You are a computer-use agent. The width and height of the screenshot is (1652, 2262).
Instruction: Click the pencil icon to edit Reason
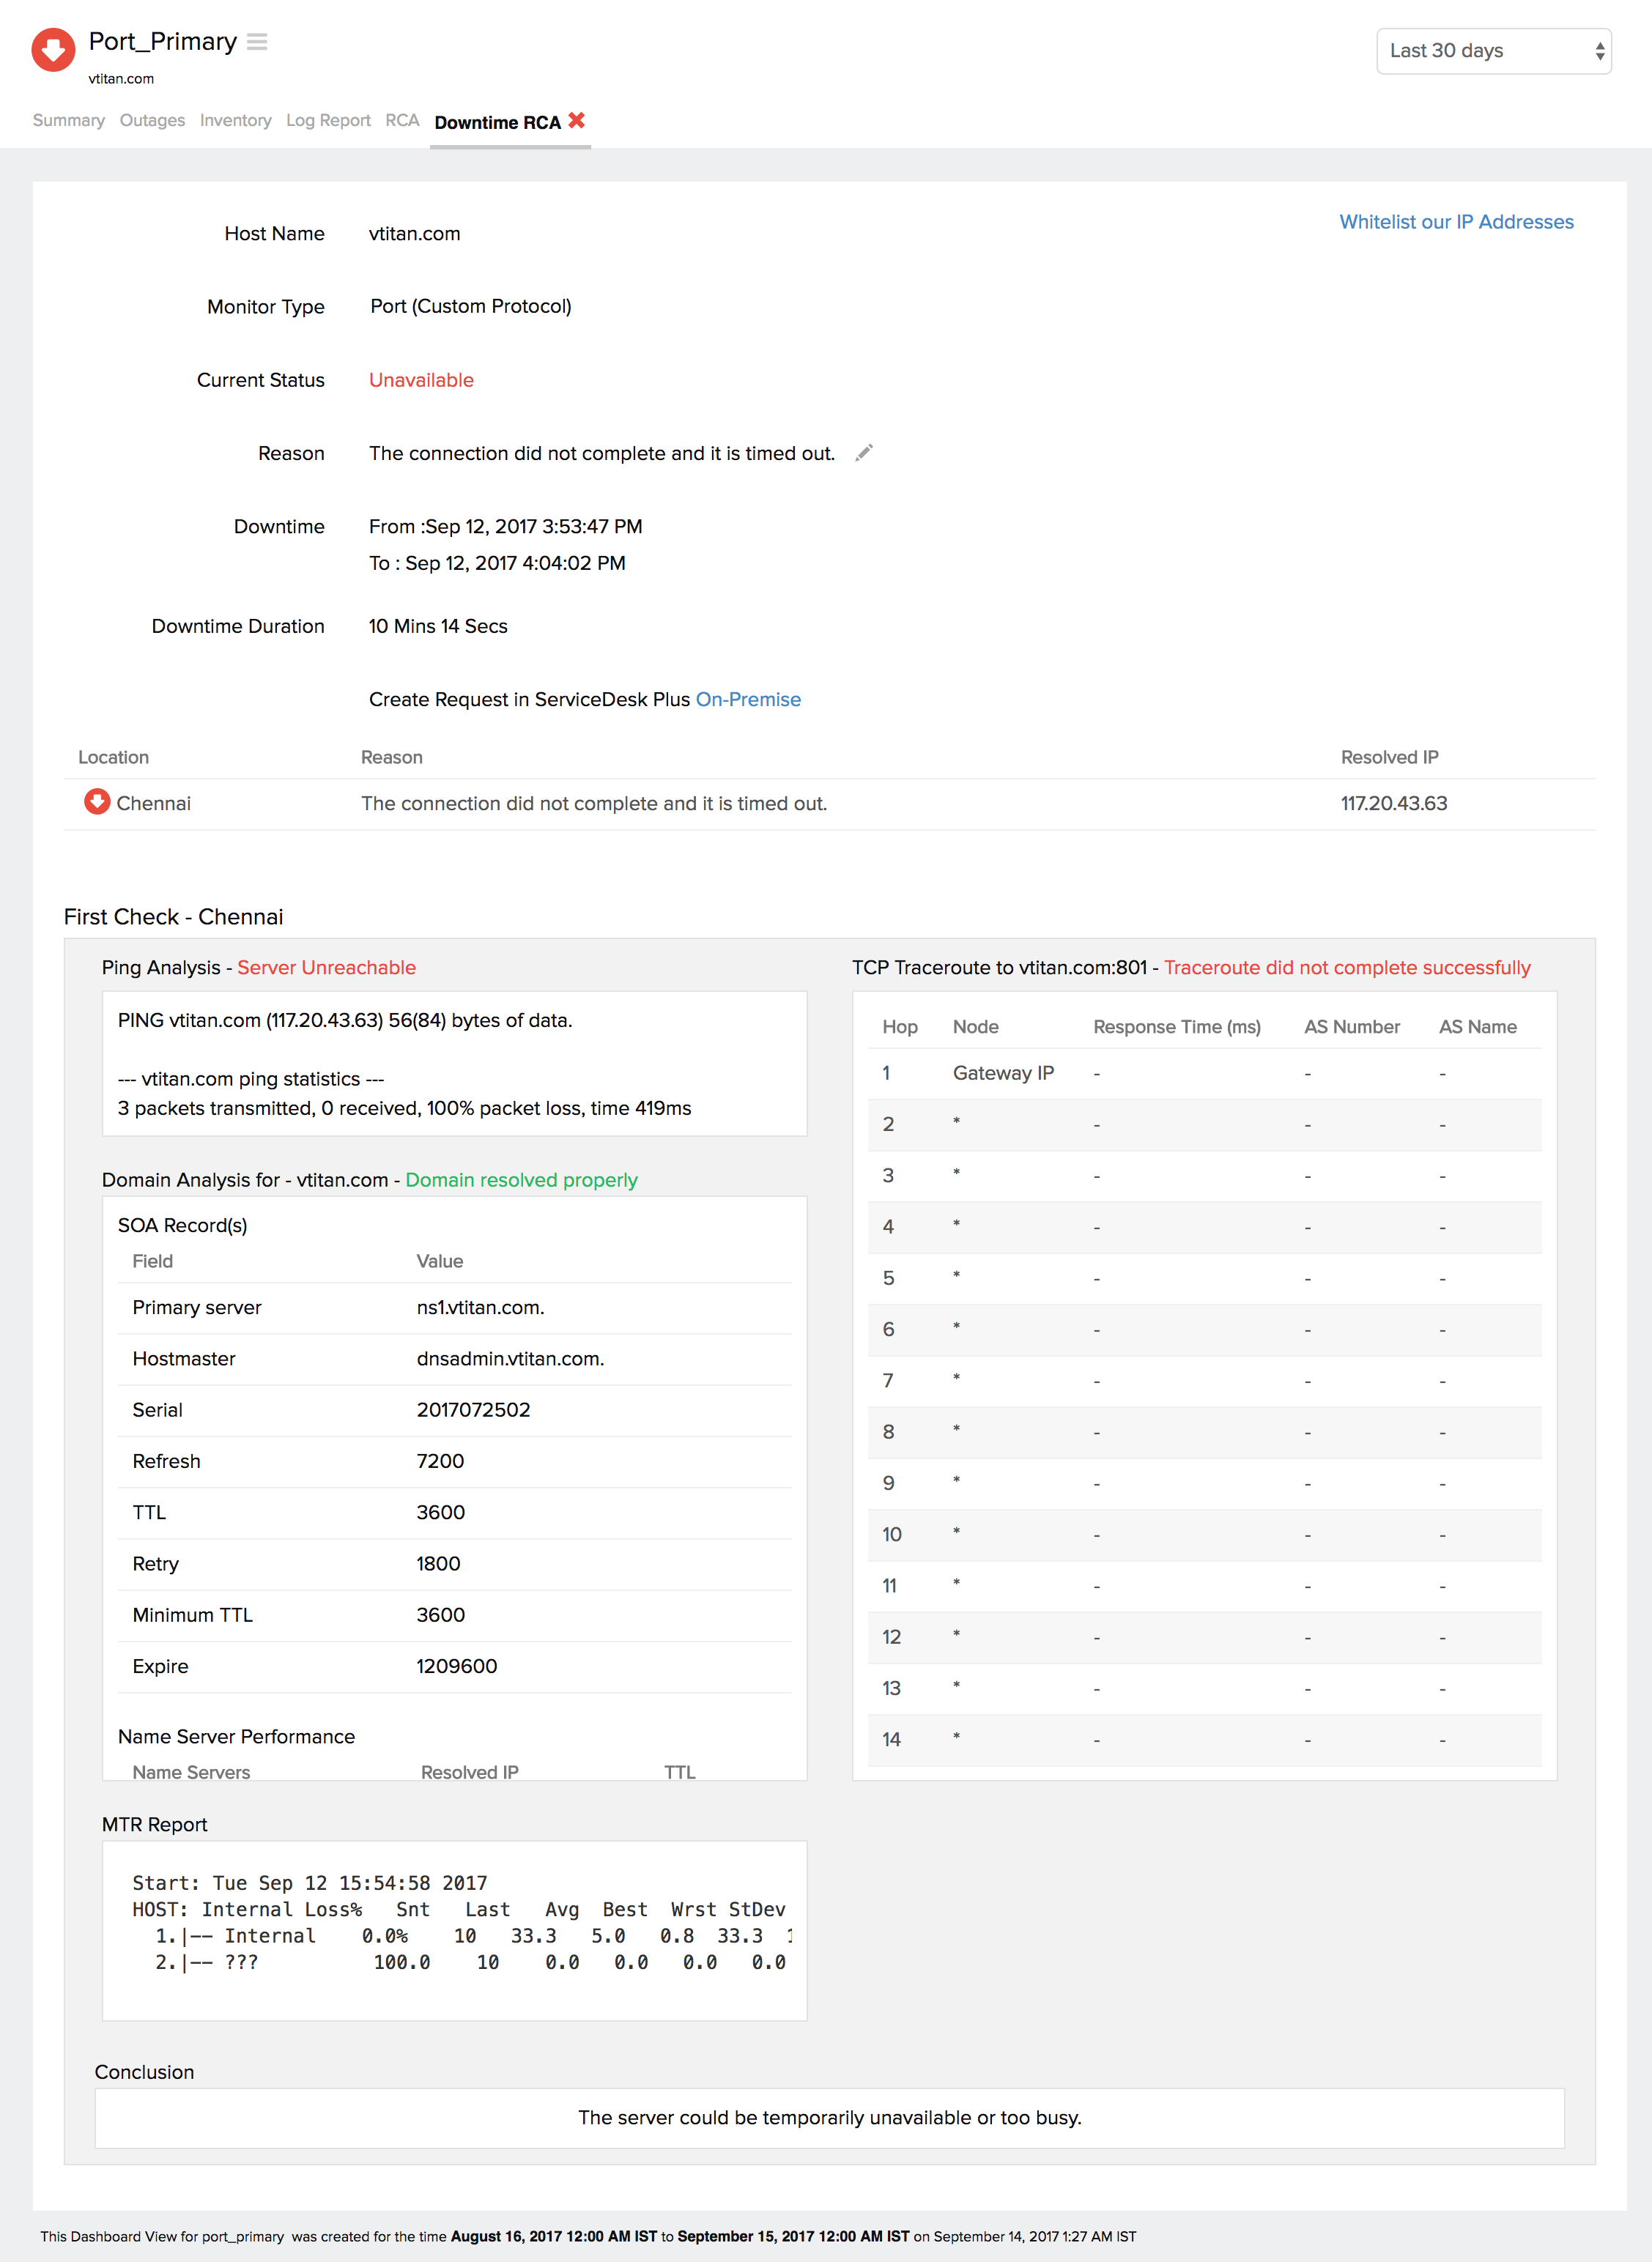pyautogui.click(x=864, y=453)
